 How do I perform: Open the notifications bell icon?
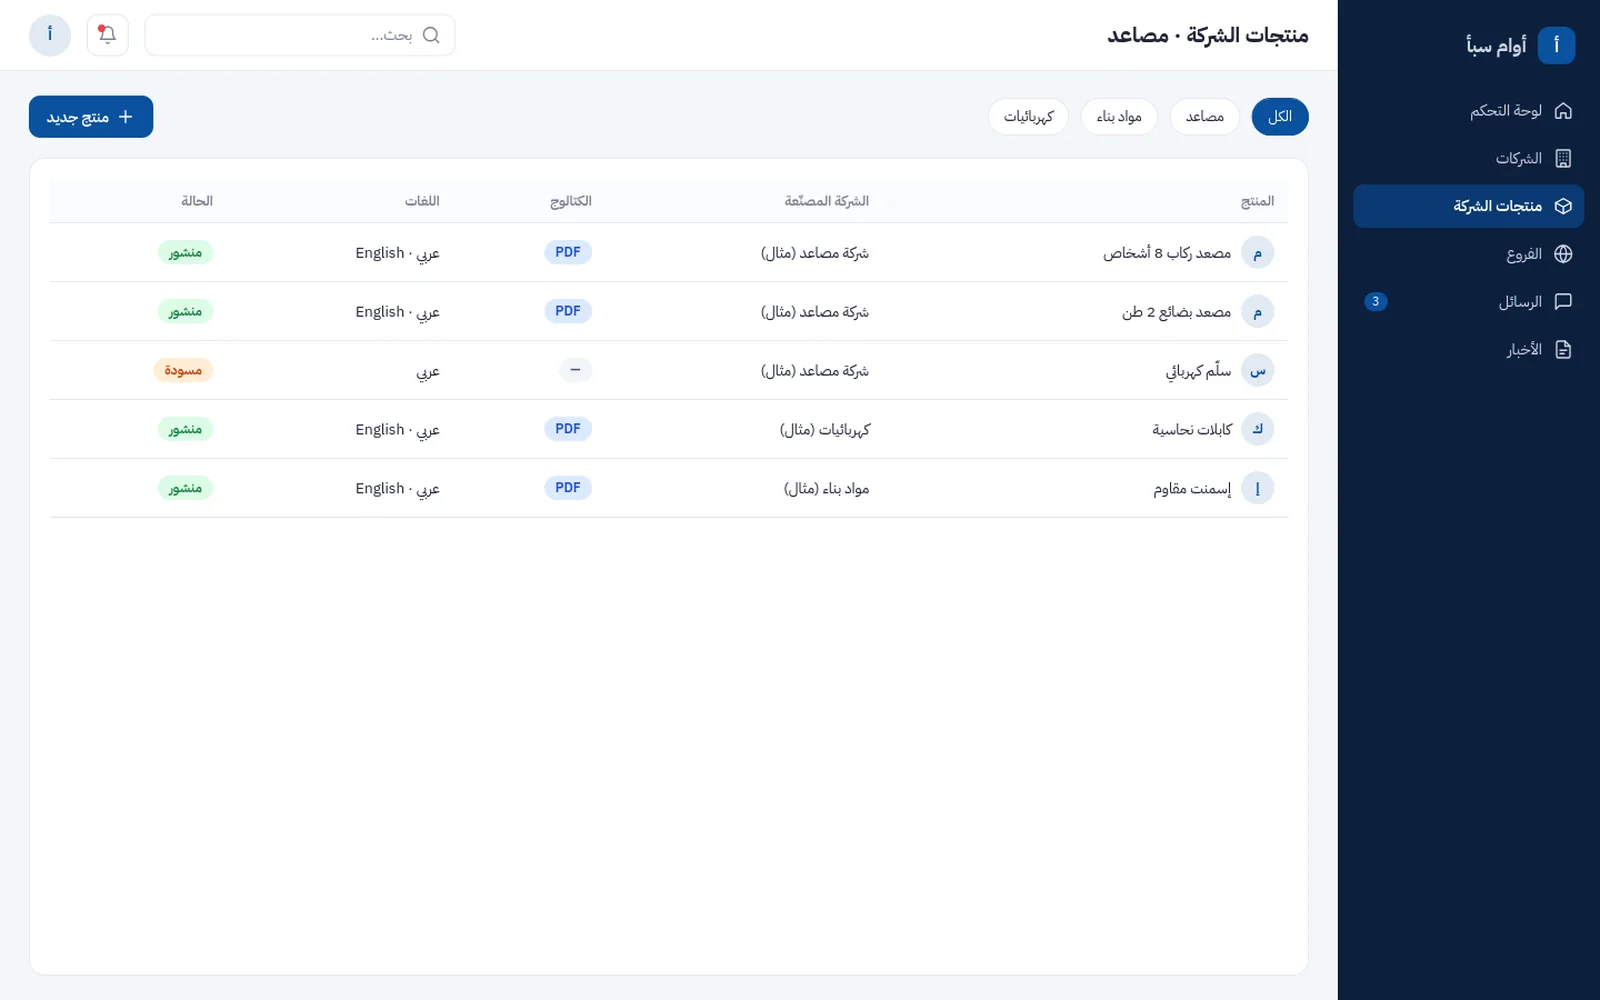pos(107,35)
